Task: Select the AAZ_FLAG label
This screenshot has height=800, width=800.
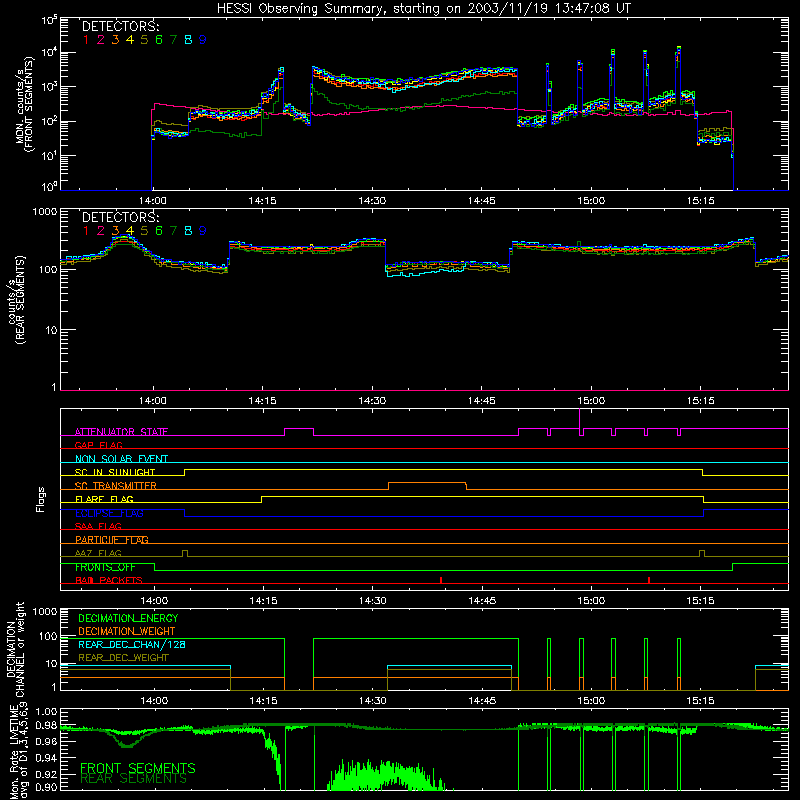Action: tap(98, 553)
